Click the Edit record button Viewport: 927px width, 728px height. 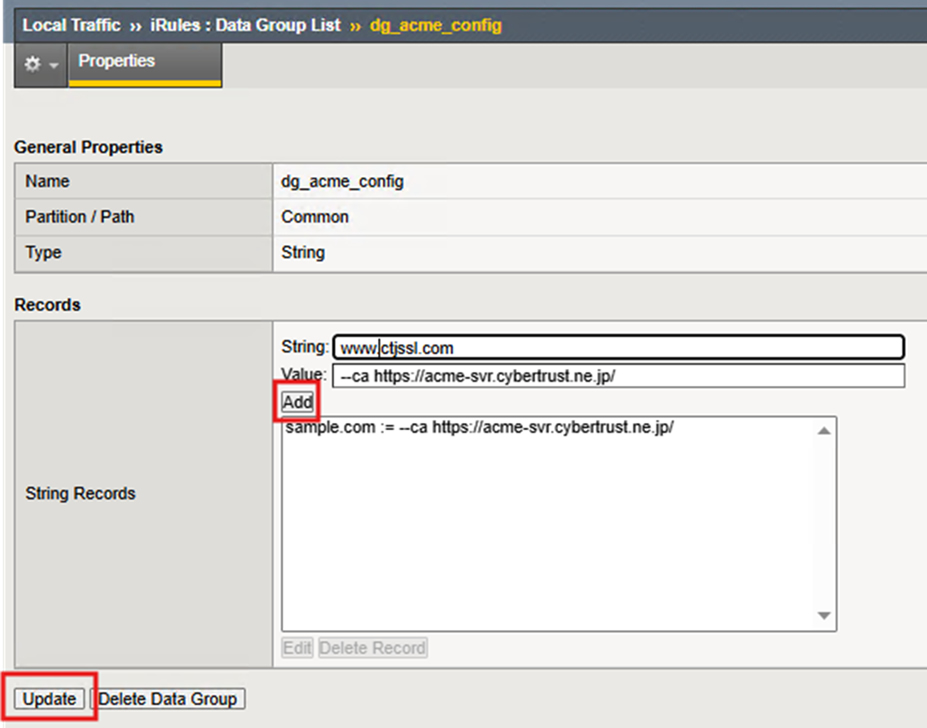[x=297, y=648]
